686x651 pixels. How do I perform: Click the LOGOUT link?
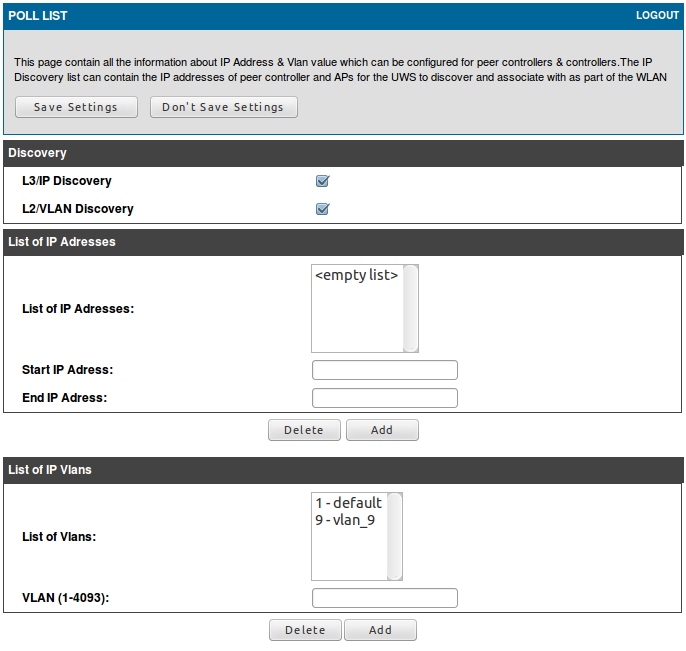click(657, 16)
